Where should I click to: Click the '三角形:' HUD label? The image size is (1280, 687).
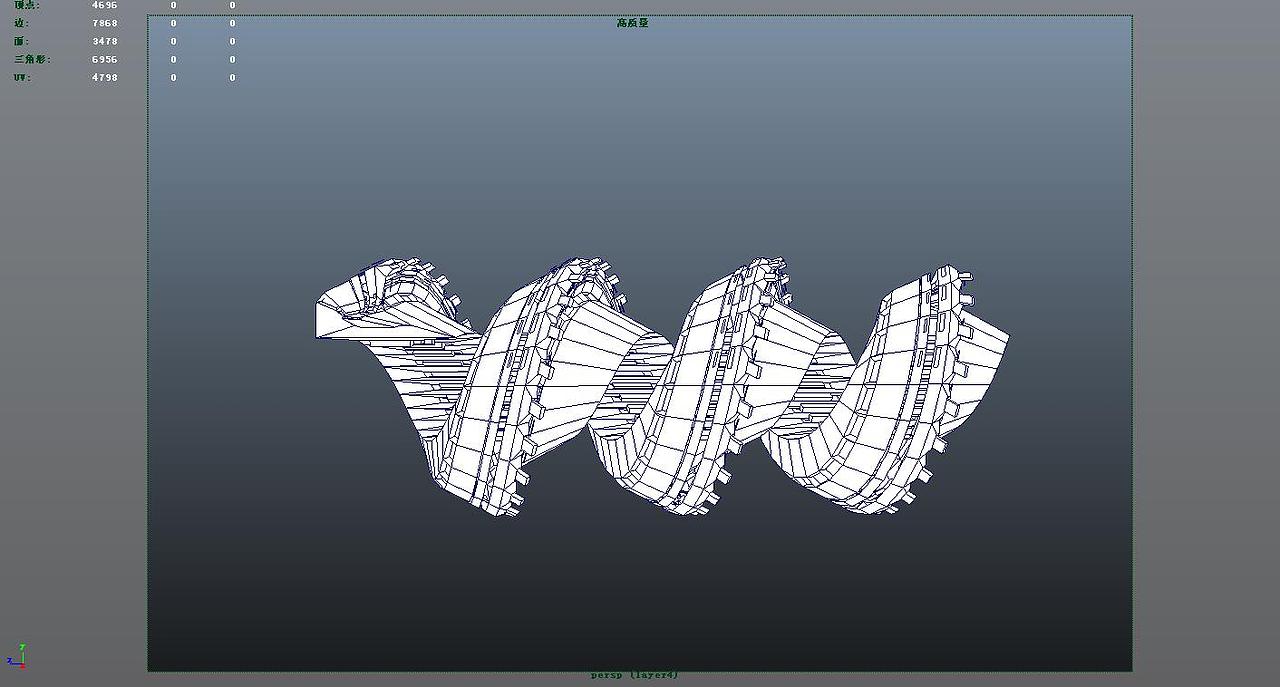(32, 59)
